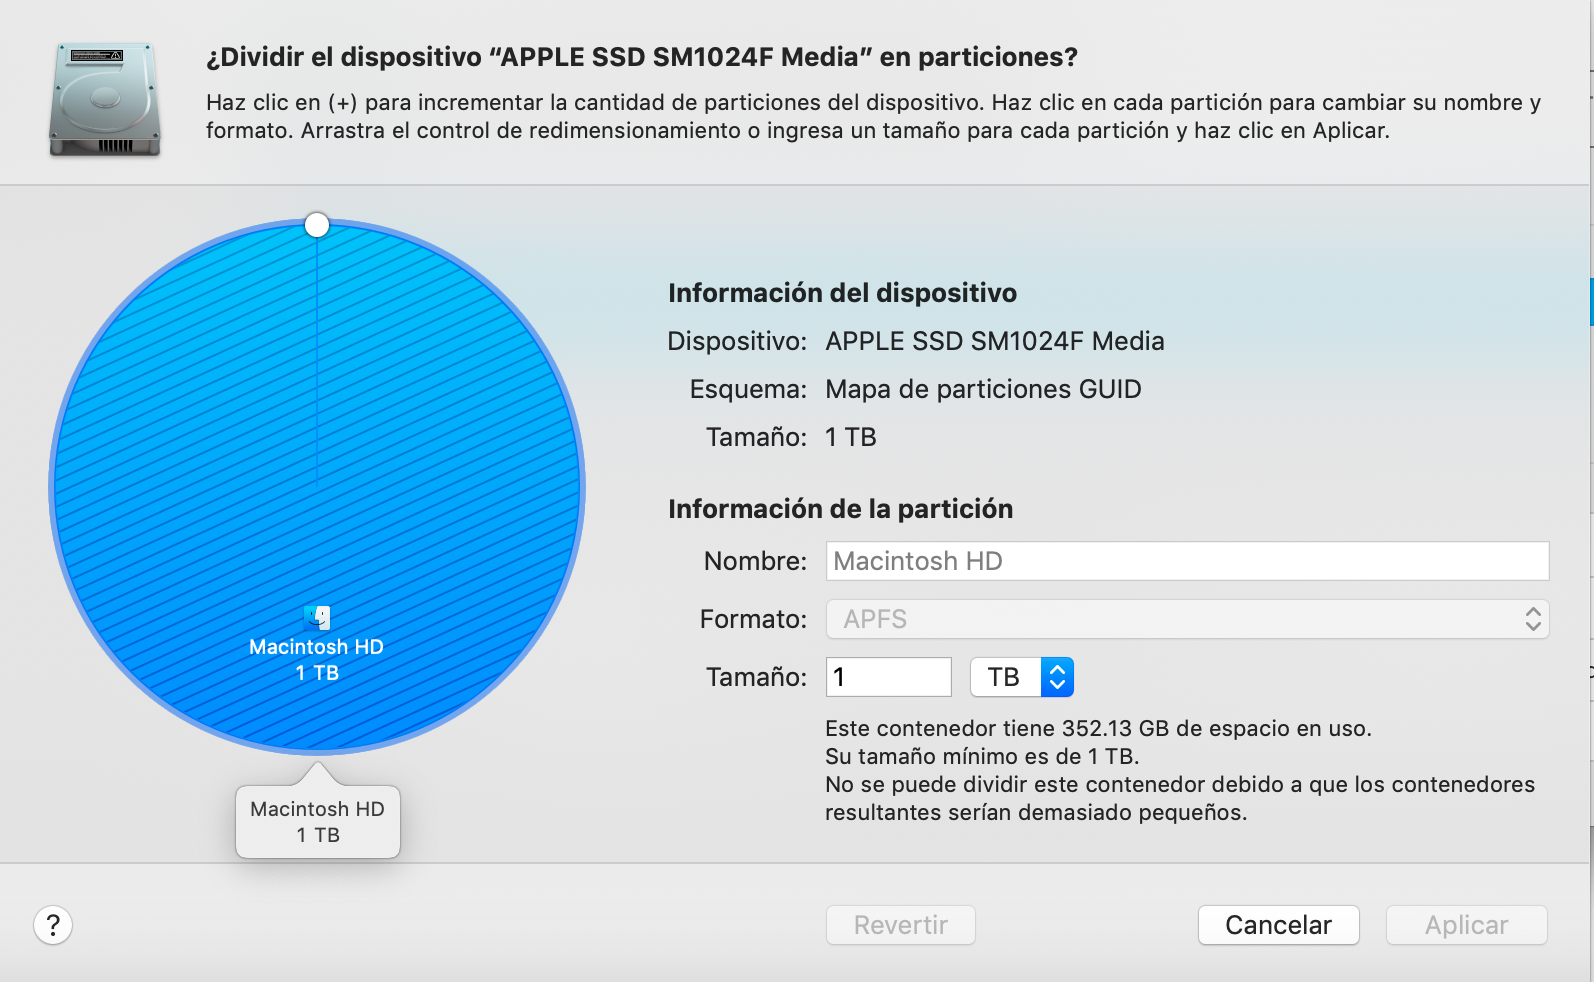Click the 'Formato:' label

pyautogui.click(x=754, y=619)
